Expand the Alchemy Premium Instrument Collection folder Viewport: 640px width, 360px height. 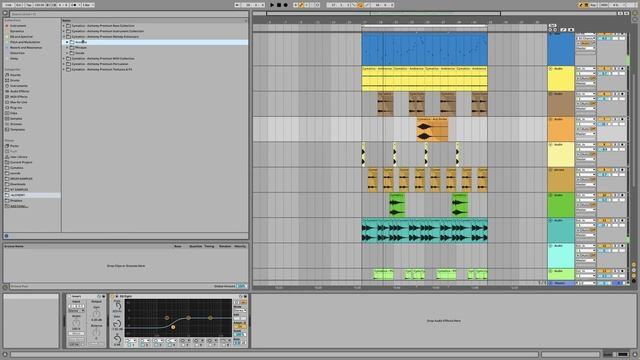(x=64, y=31)
